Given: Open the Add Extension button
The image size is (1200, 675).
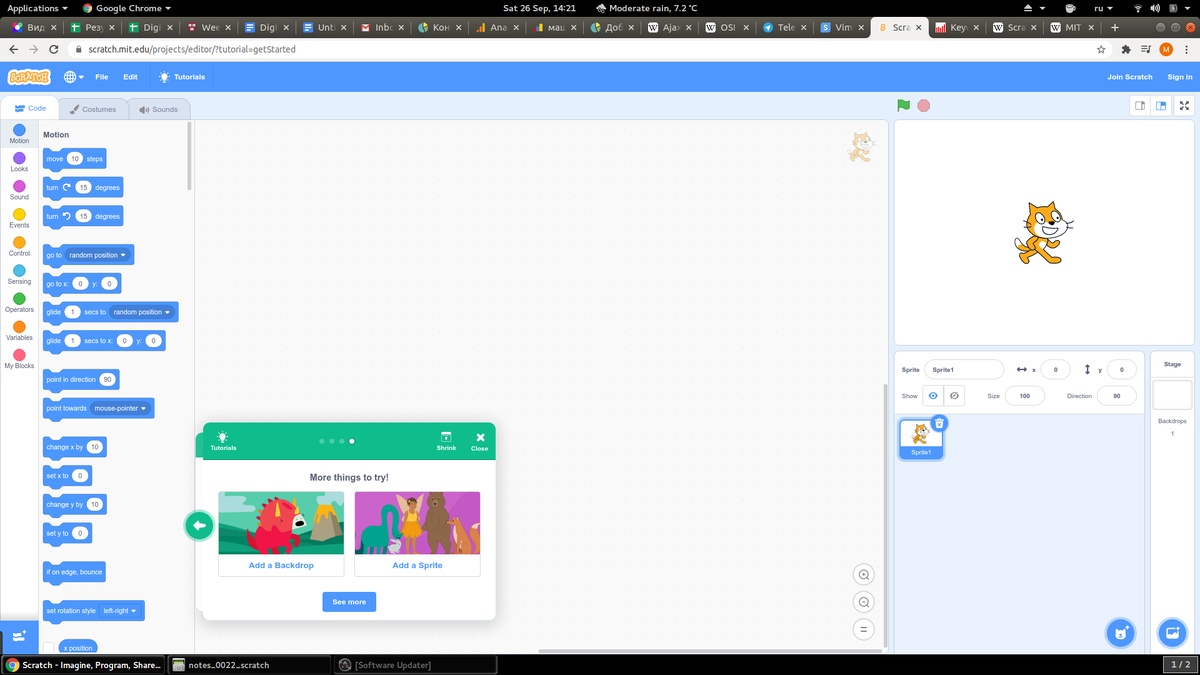Looking at the screenshot, I should [x=19, y=636].
